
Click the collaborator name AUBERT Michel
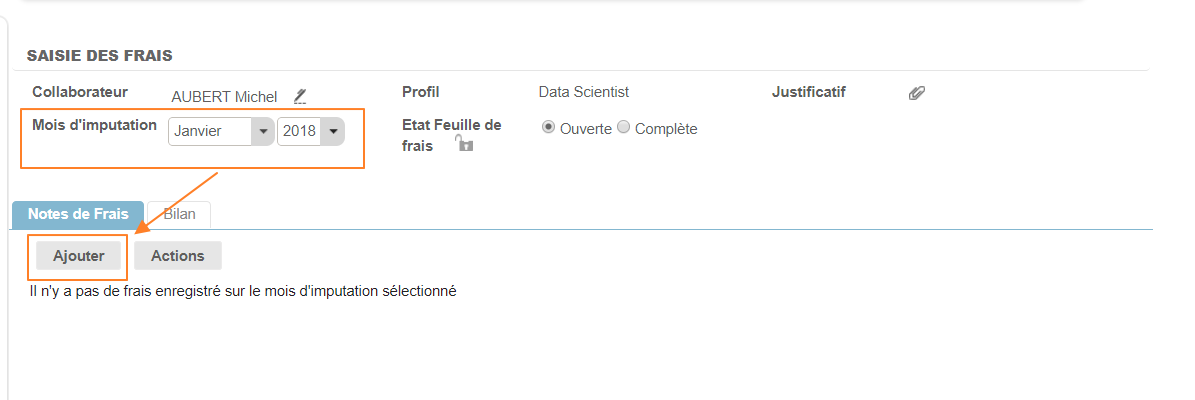click(x=224, y=97)
